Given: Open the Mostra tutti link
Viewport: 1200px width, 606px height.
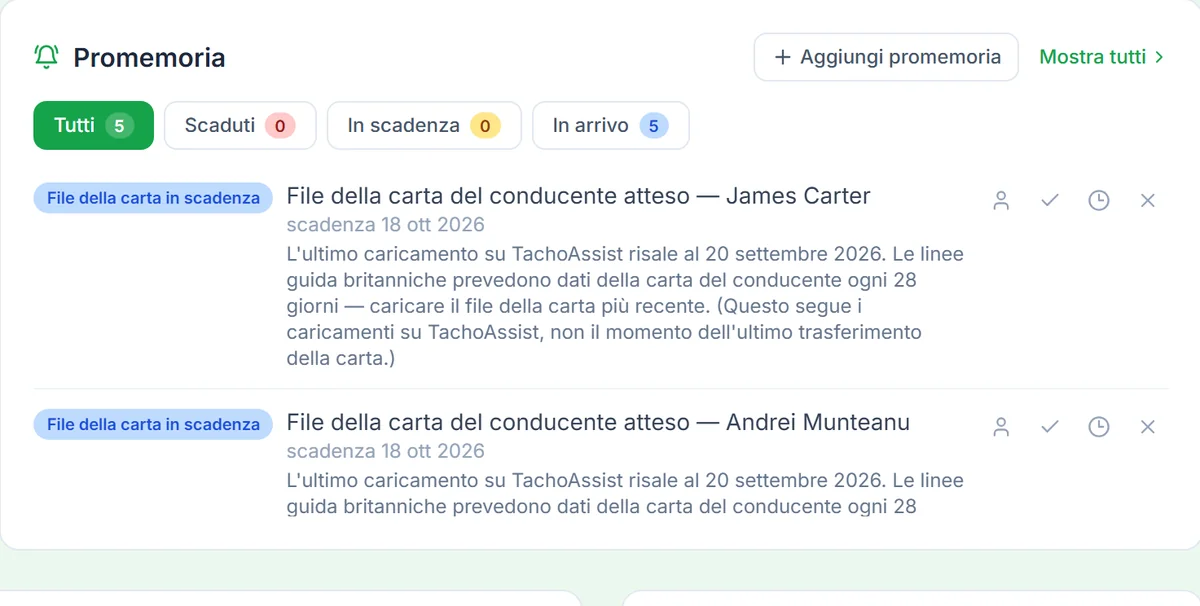Looking at the screenshot, I should (1102, 57).
